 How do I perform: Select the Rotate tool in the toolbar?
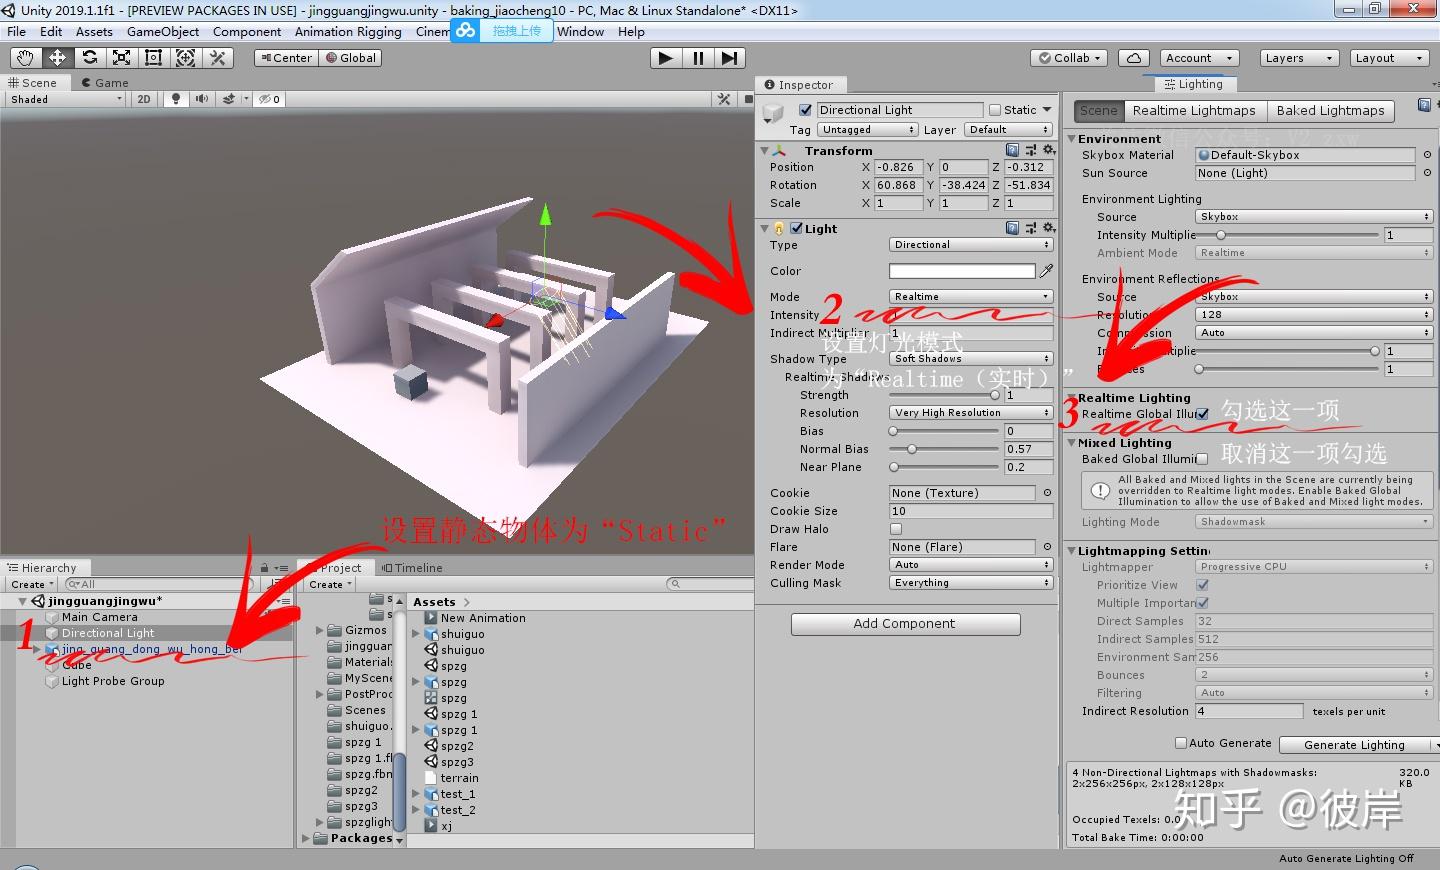tap(89, 58)
